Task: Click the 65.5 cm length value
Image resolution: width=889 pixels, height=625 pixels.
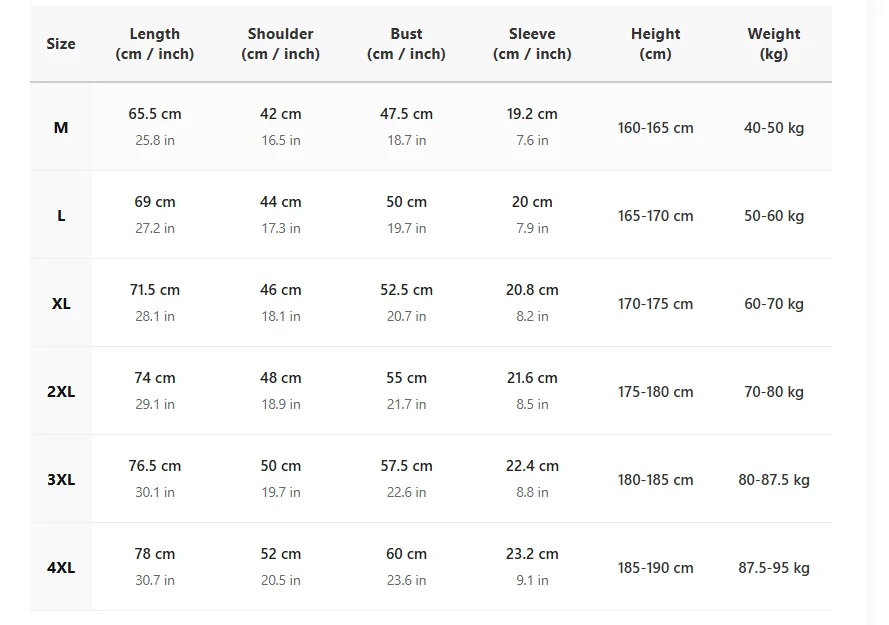Action: point(155,114)
